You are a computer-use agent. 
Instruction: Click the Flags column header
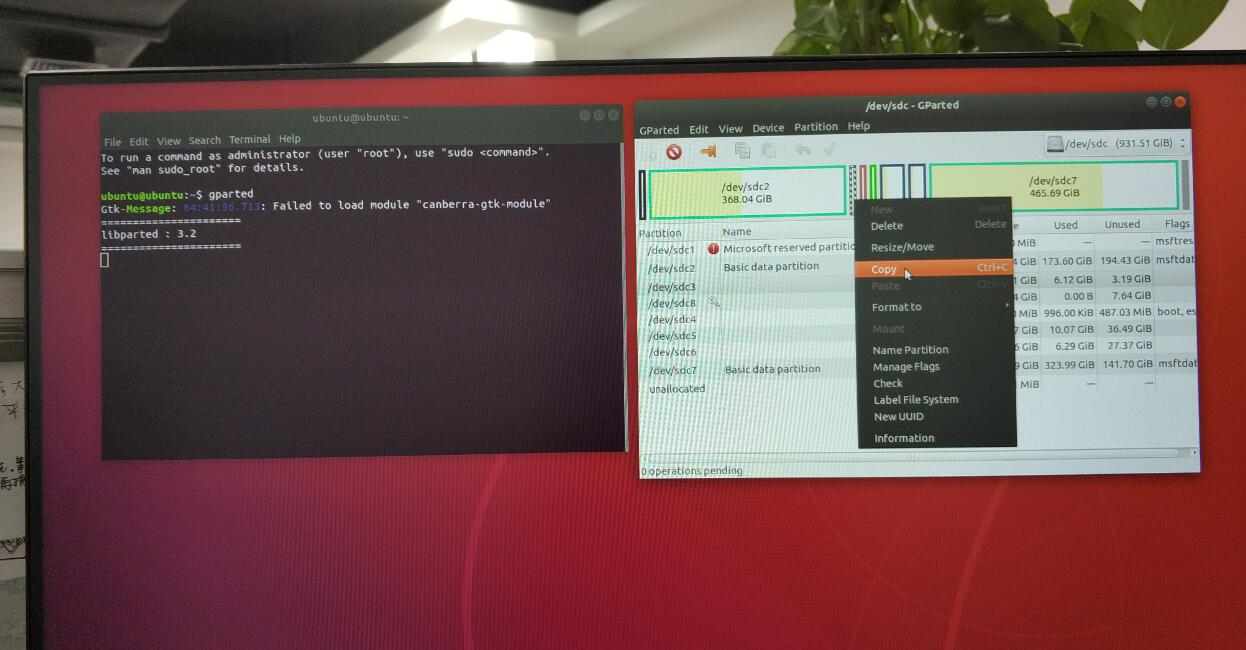[1177, 223]
